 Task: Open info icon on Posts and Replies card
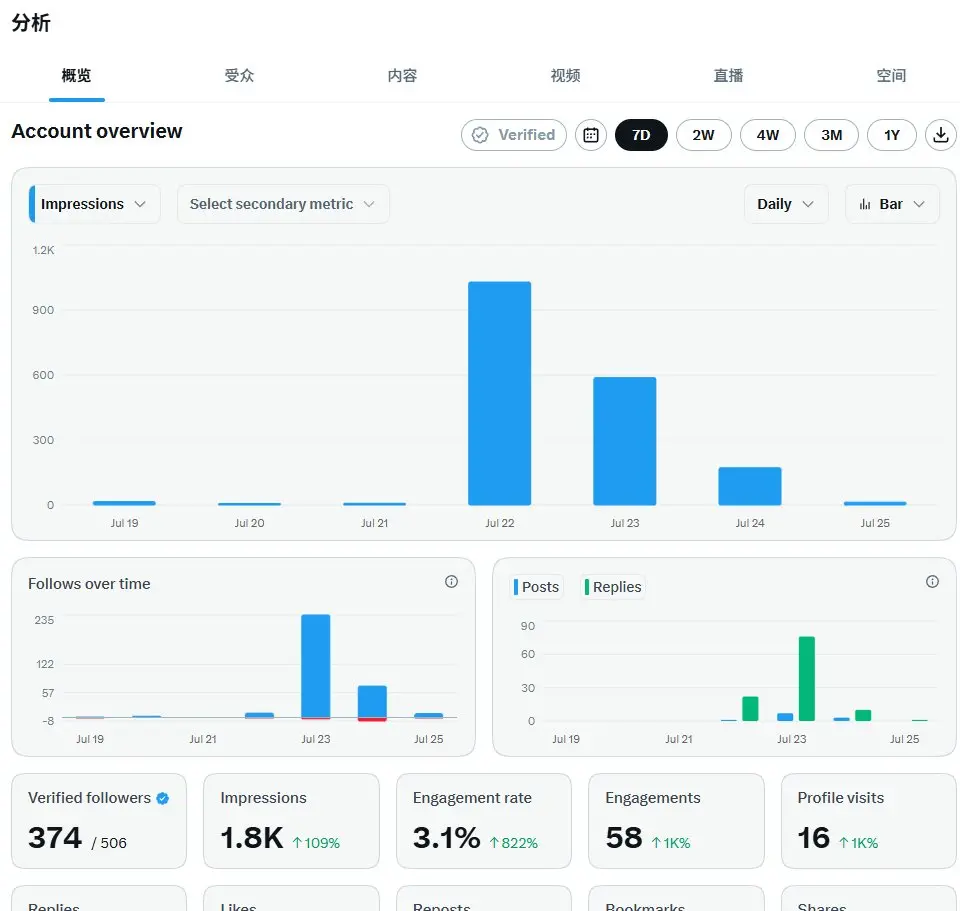932,582
